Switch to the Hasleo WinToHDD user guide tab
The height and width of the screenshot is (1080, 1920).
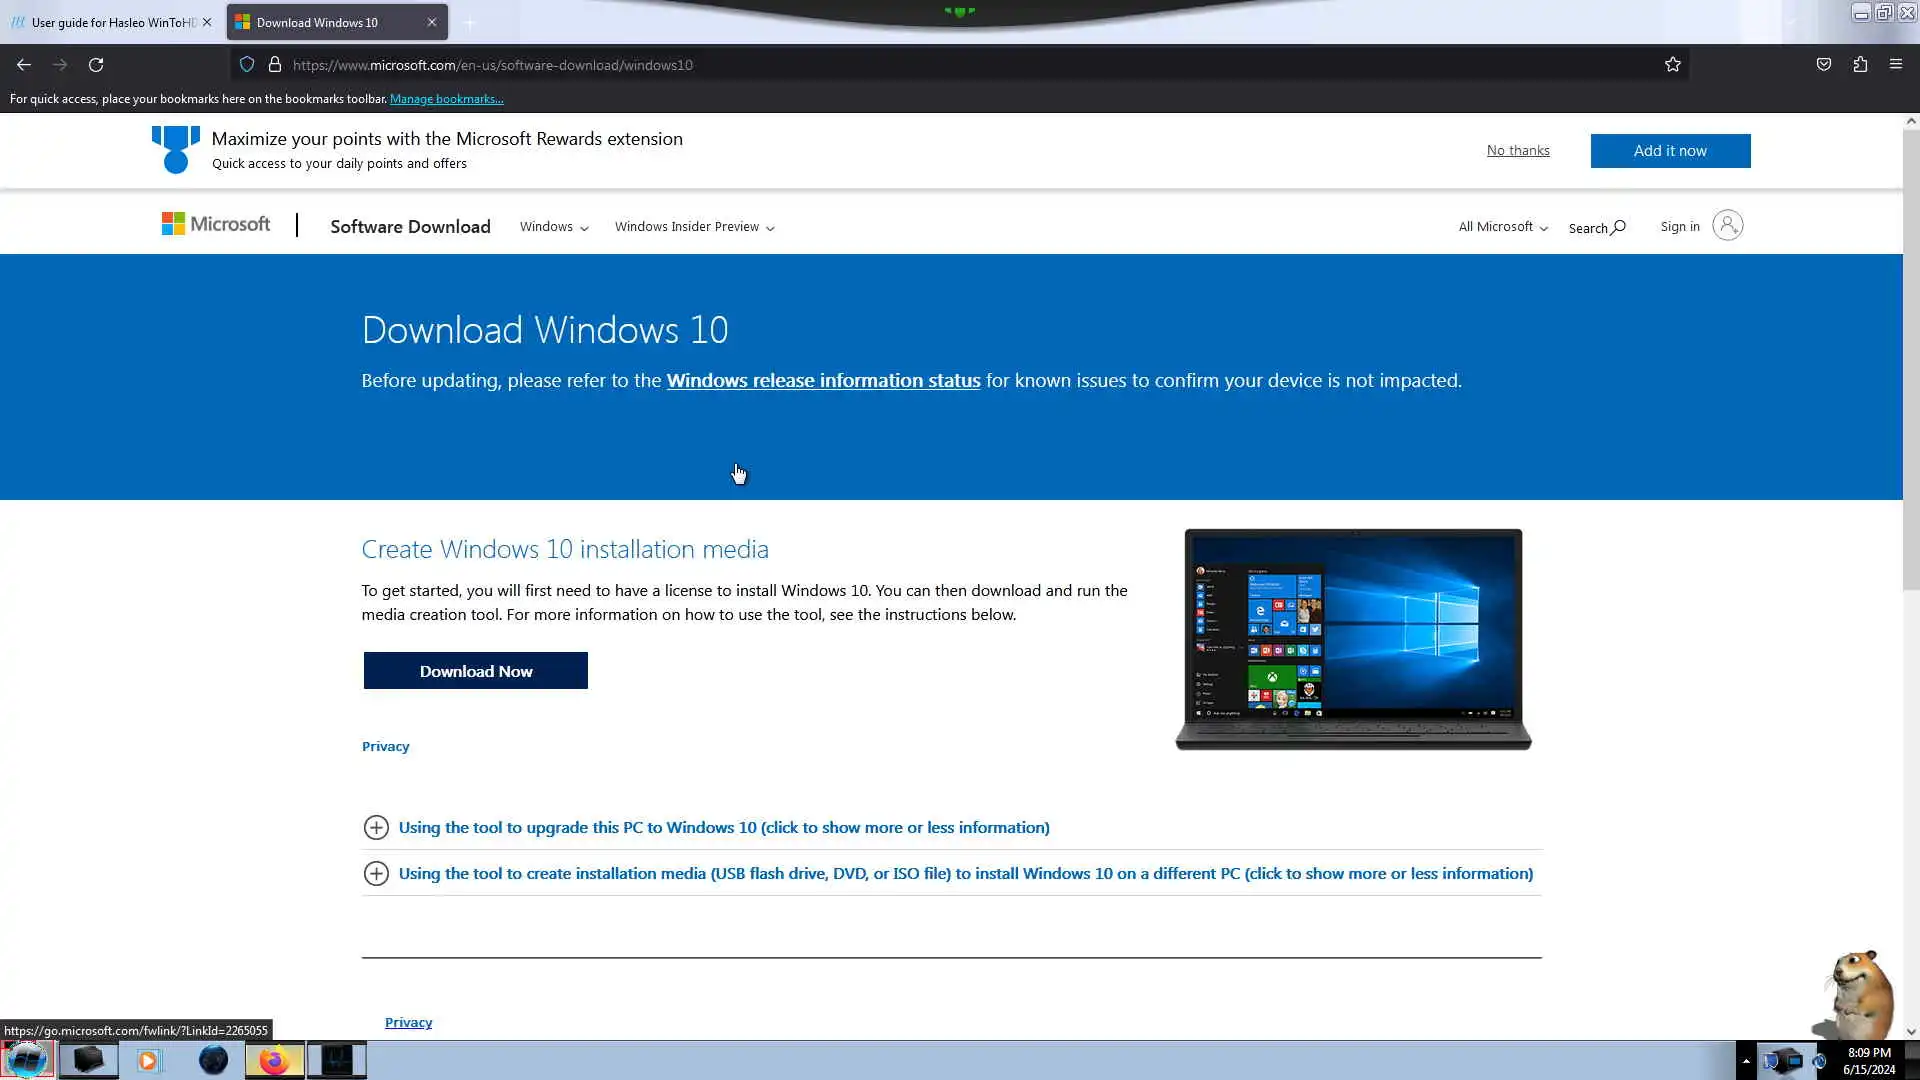tap(110, 22)
